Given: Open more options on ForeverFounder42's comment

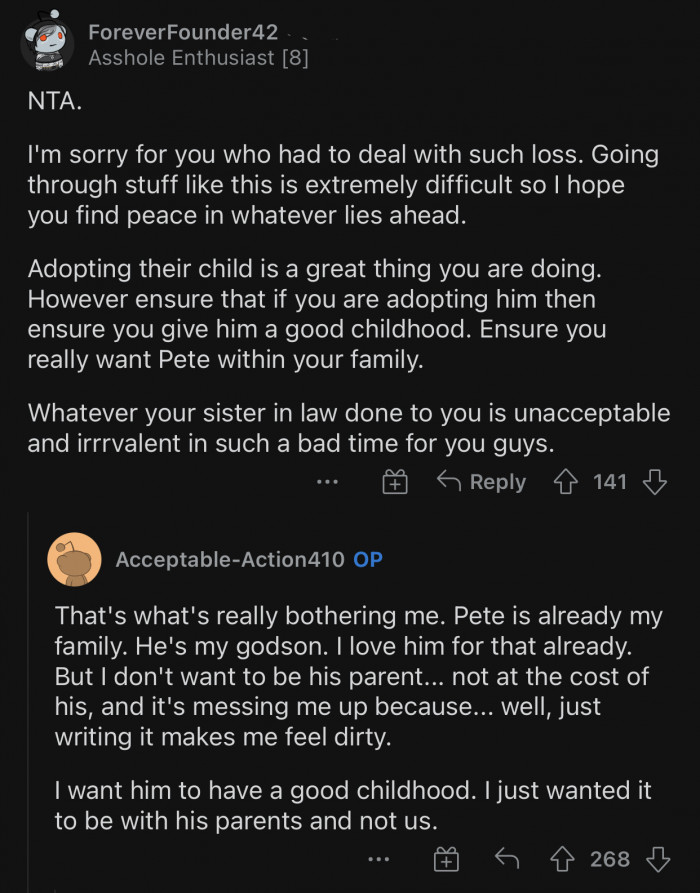Looking at the screenshot, I should (327, 482).
